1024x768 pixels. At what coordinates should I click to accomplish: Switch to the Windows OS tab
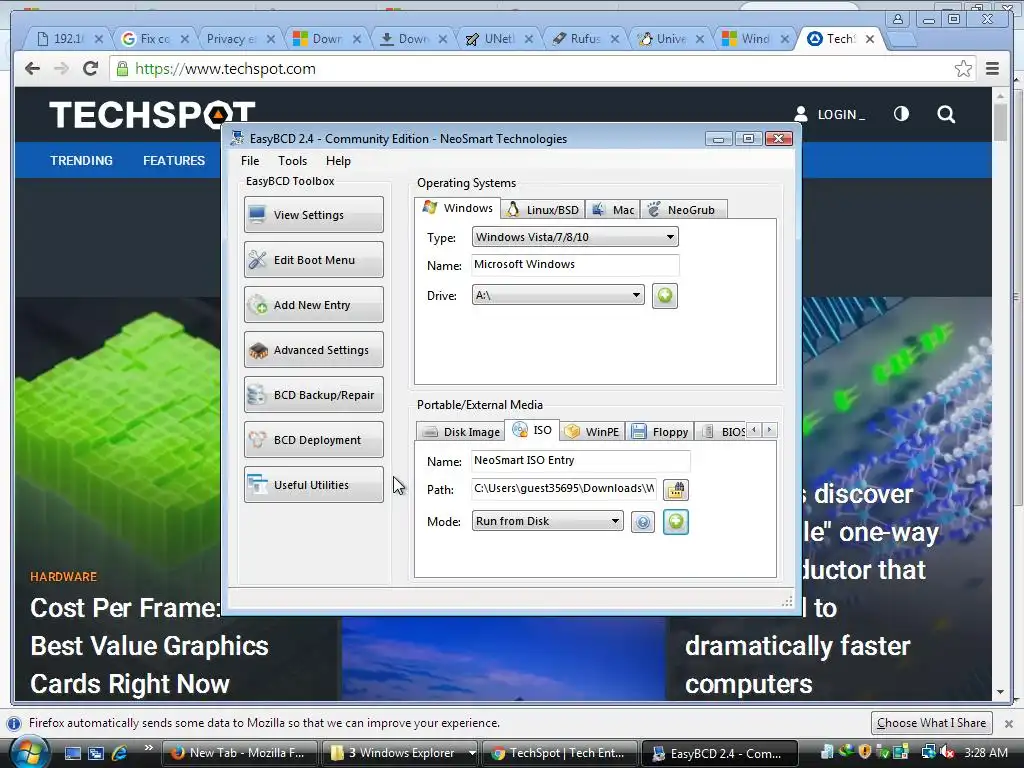(x=458, y=208)
